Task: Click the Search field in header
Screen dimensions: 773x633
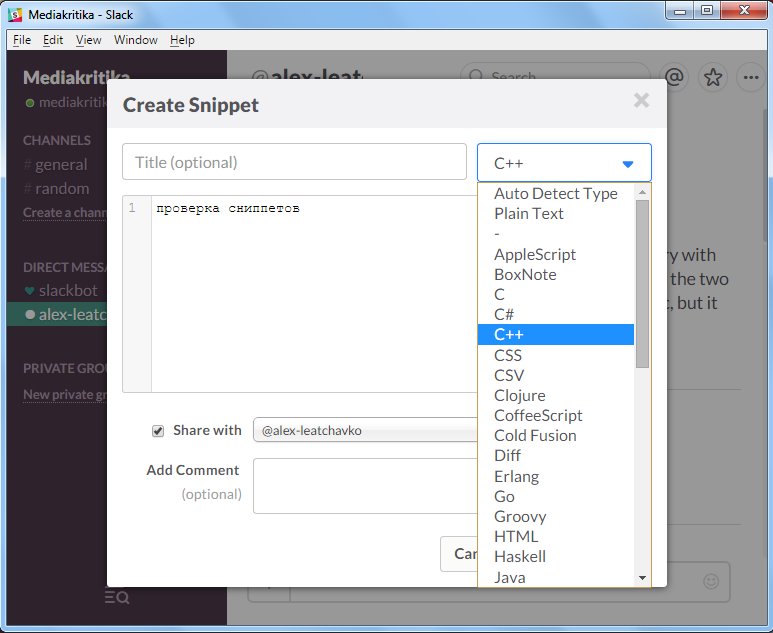Action: pos(556,76)
